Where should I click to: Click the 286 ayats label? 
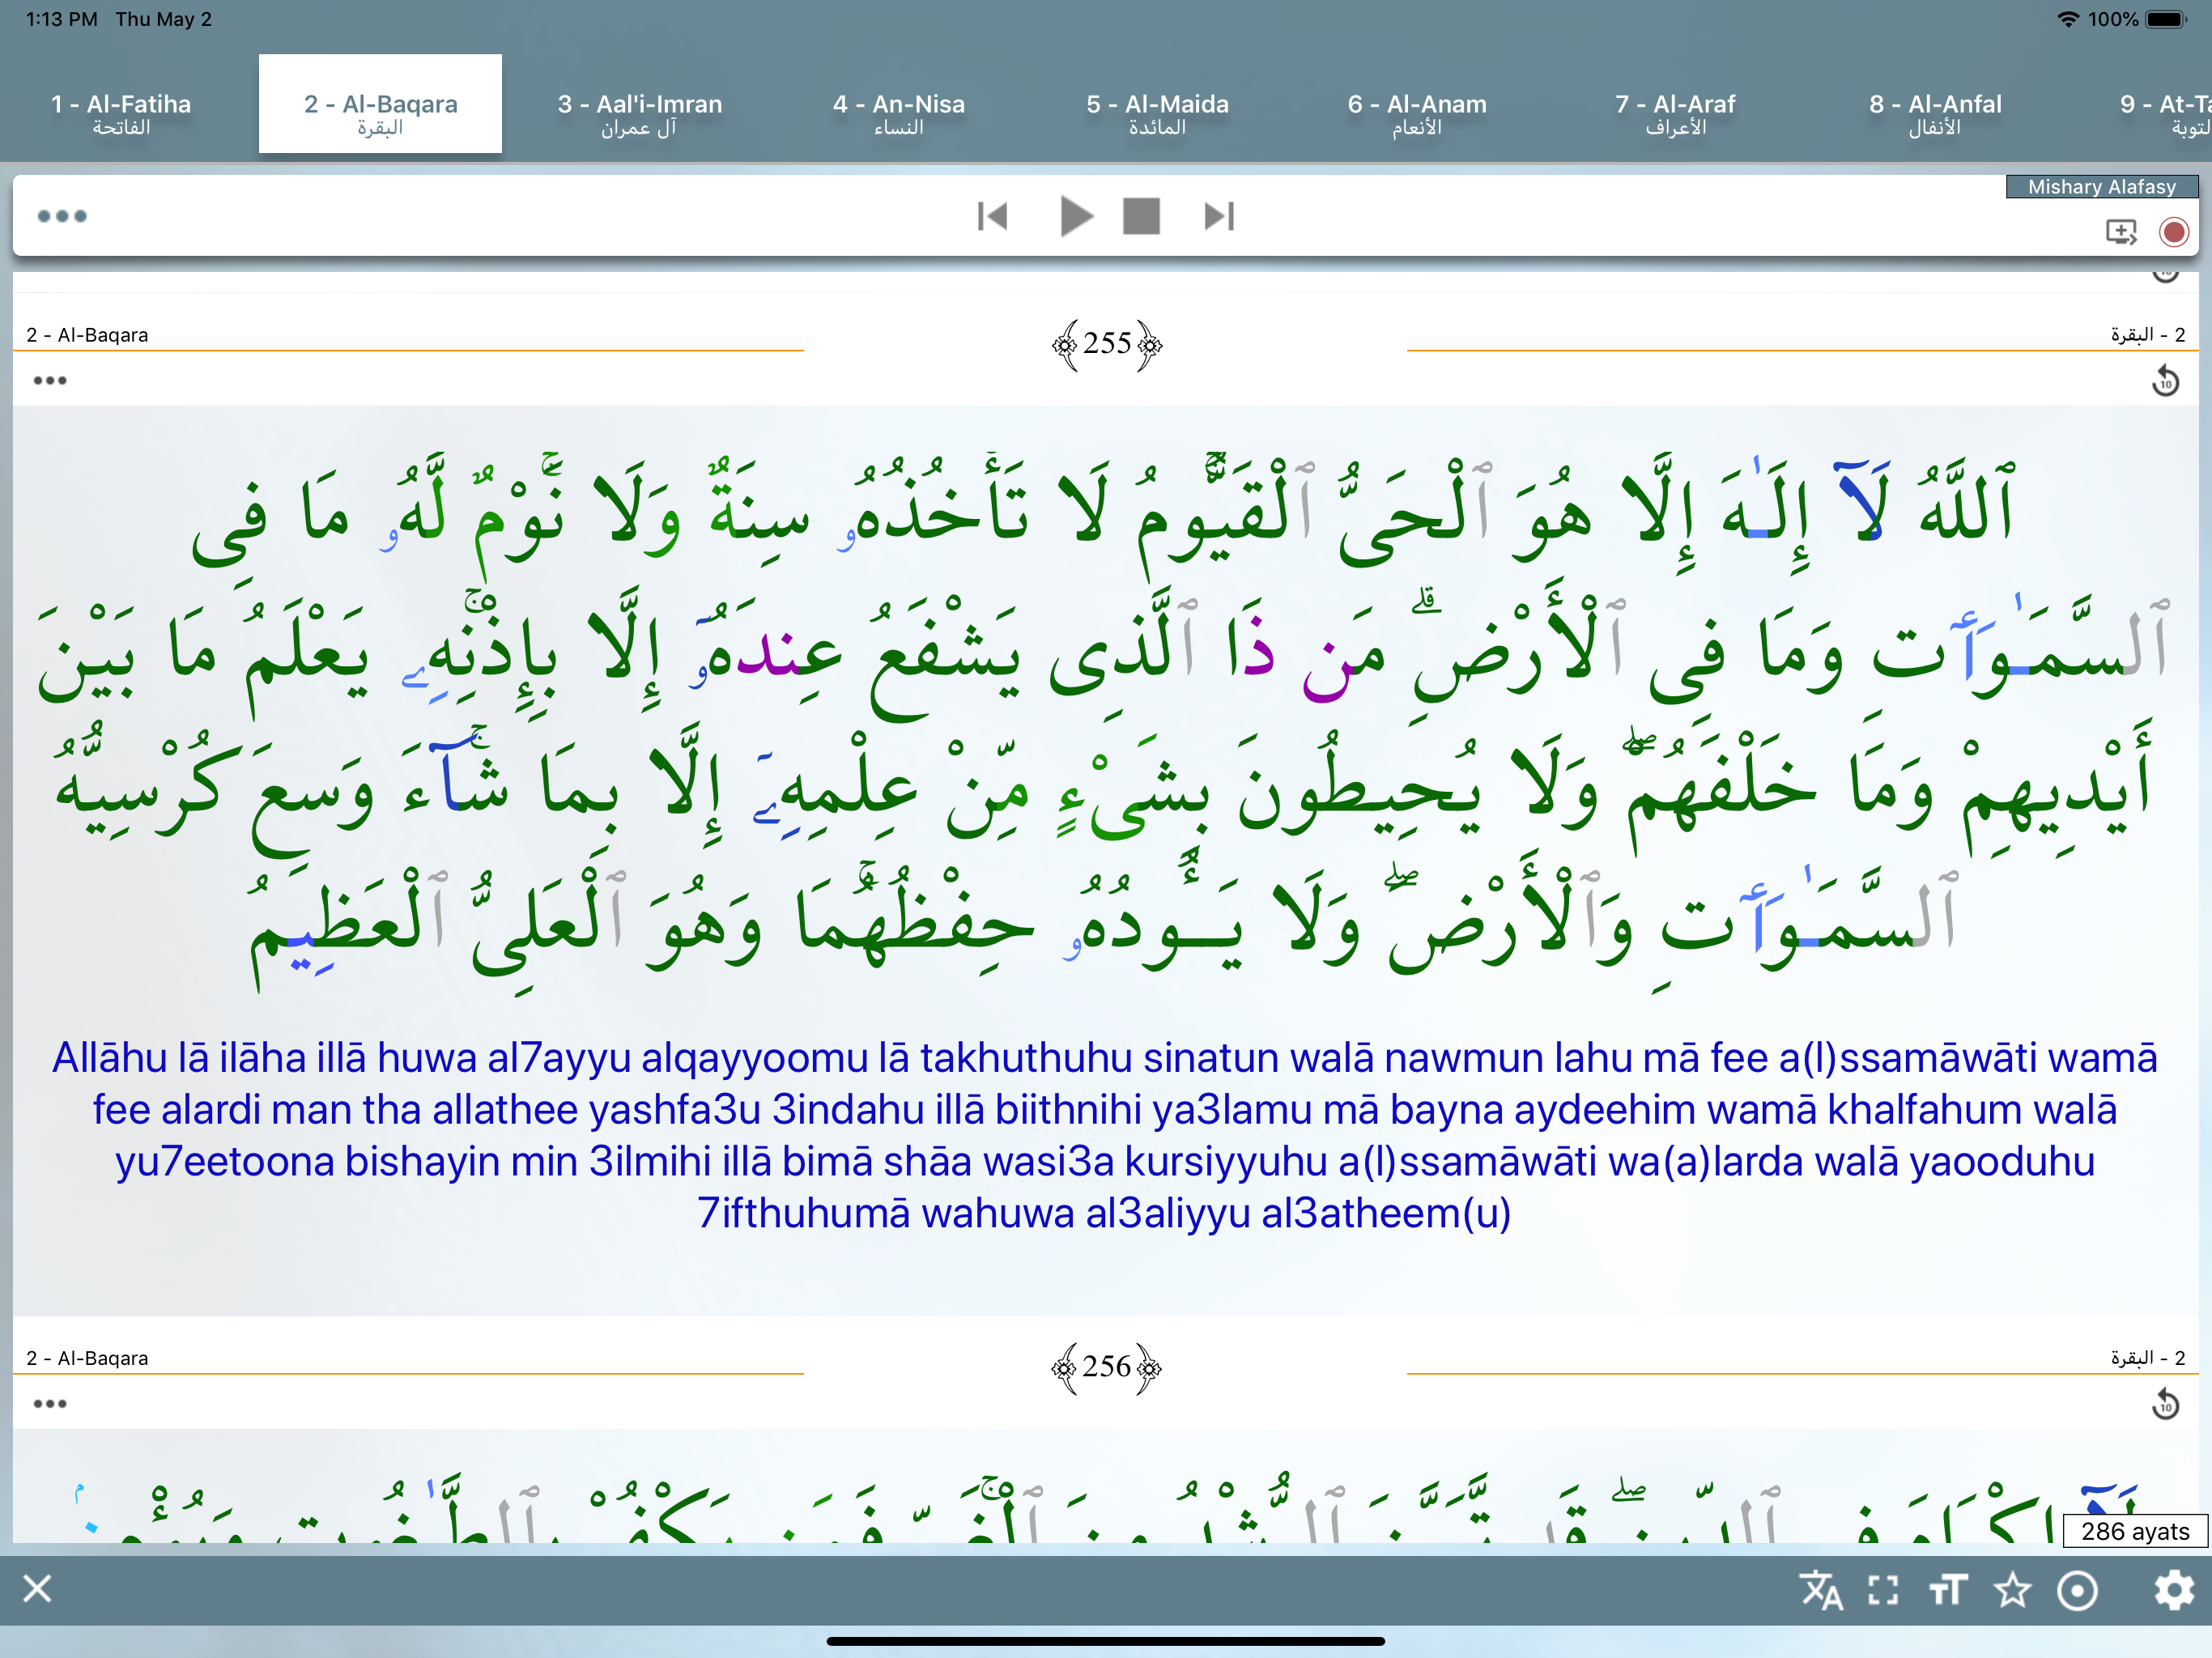[x=2134, y=1531]
